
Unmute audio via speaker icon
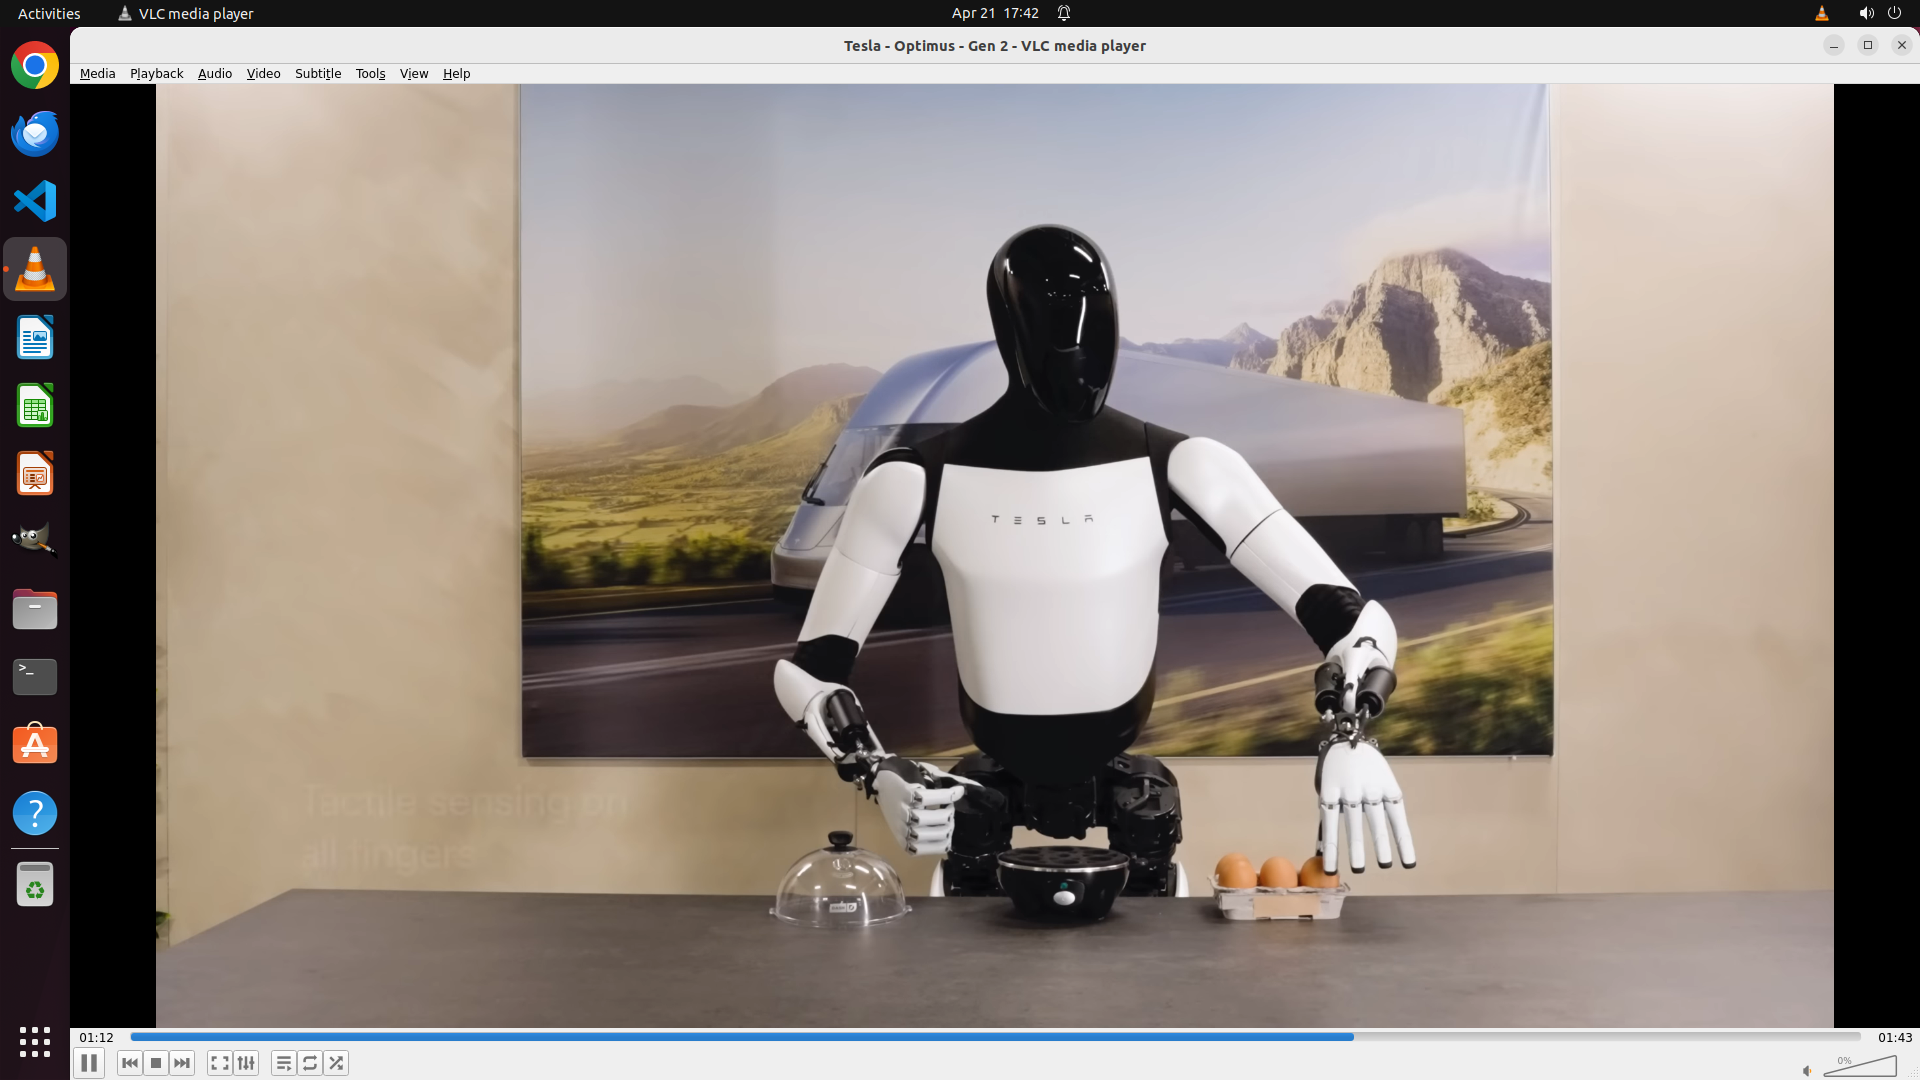point(1807,1071)
